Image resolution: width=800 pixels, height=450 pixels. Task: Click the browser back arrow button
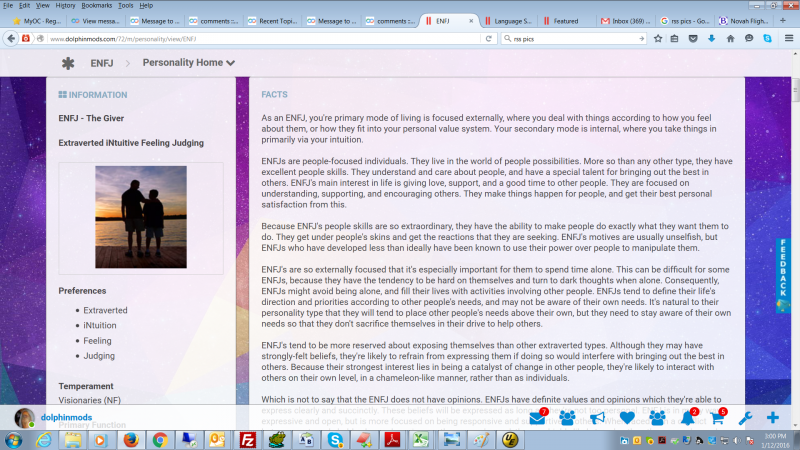coord(11,38)
